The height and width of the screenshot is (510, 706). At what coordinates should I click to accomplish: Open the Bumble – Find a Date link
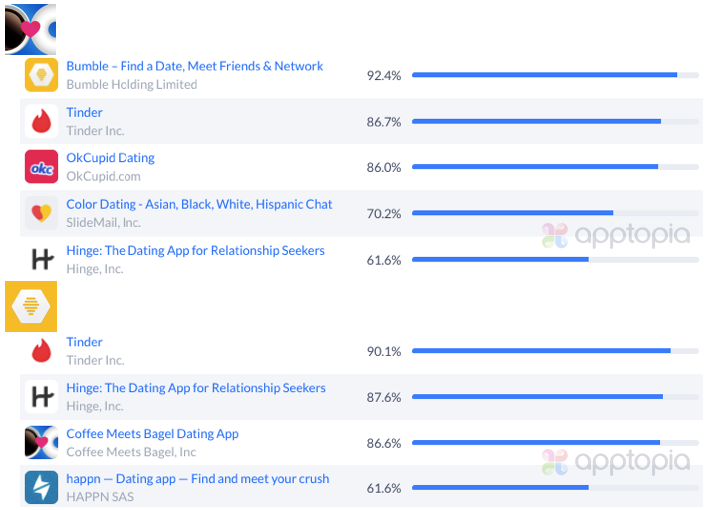(194, 66)
